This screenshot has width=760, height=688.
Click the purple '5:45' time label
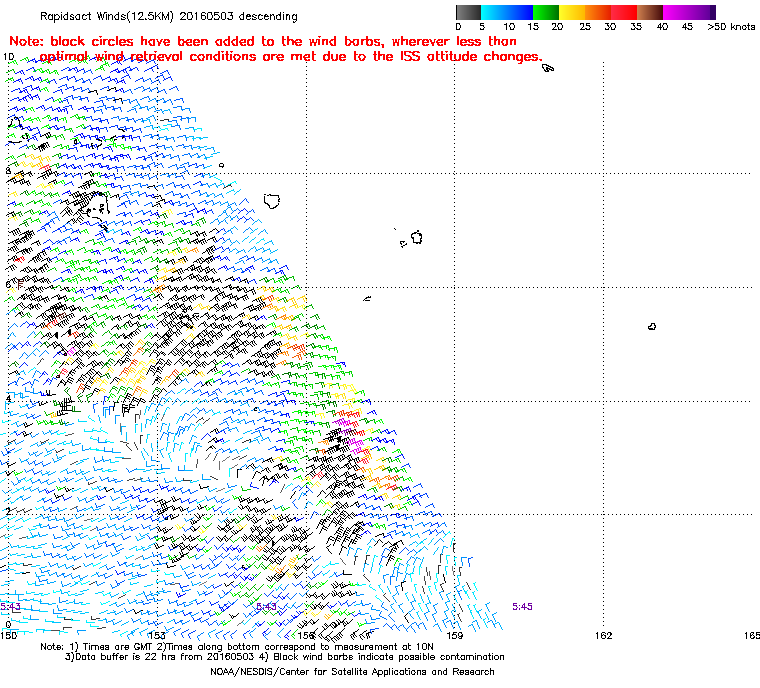(x=522, y=607)
